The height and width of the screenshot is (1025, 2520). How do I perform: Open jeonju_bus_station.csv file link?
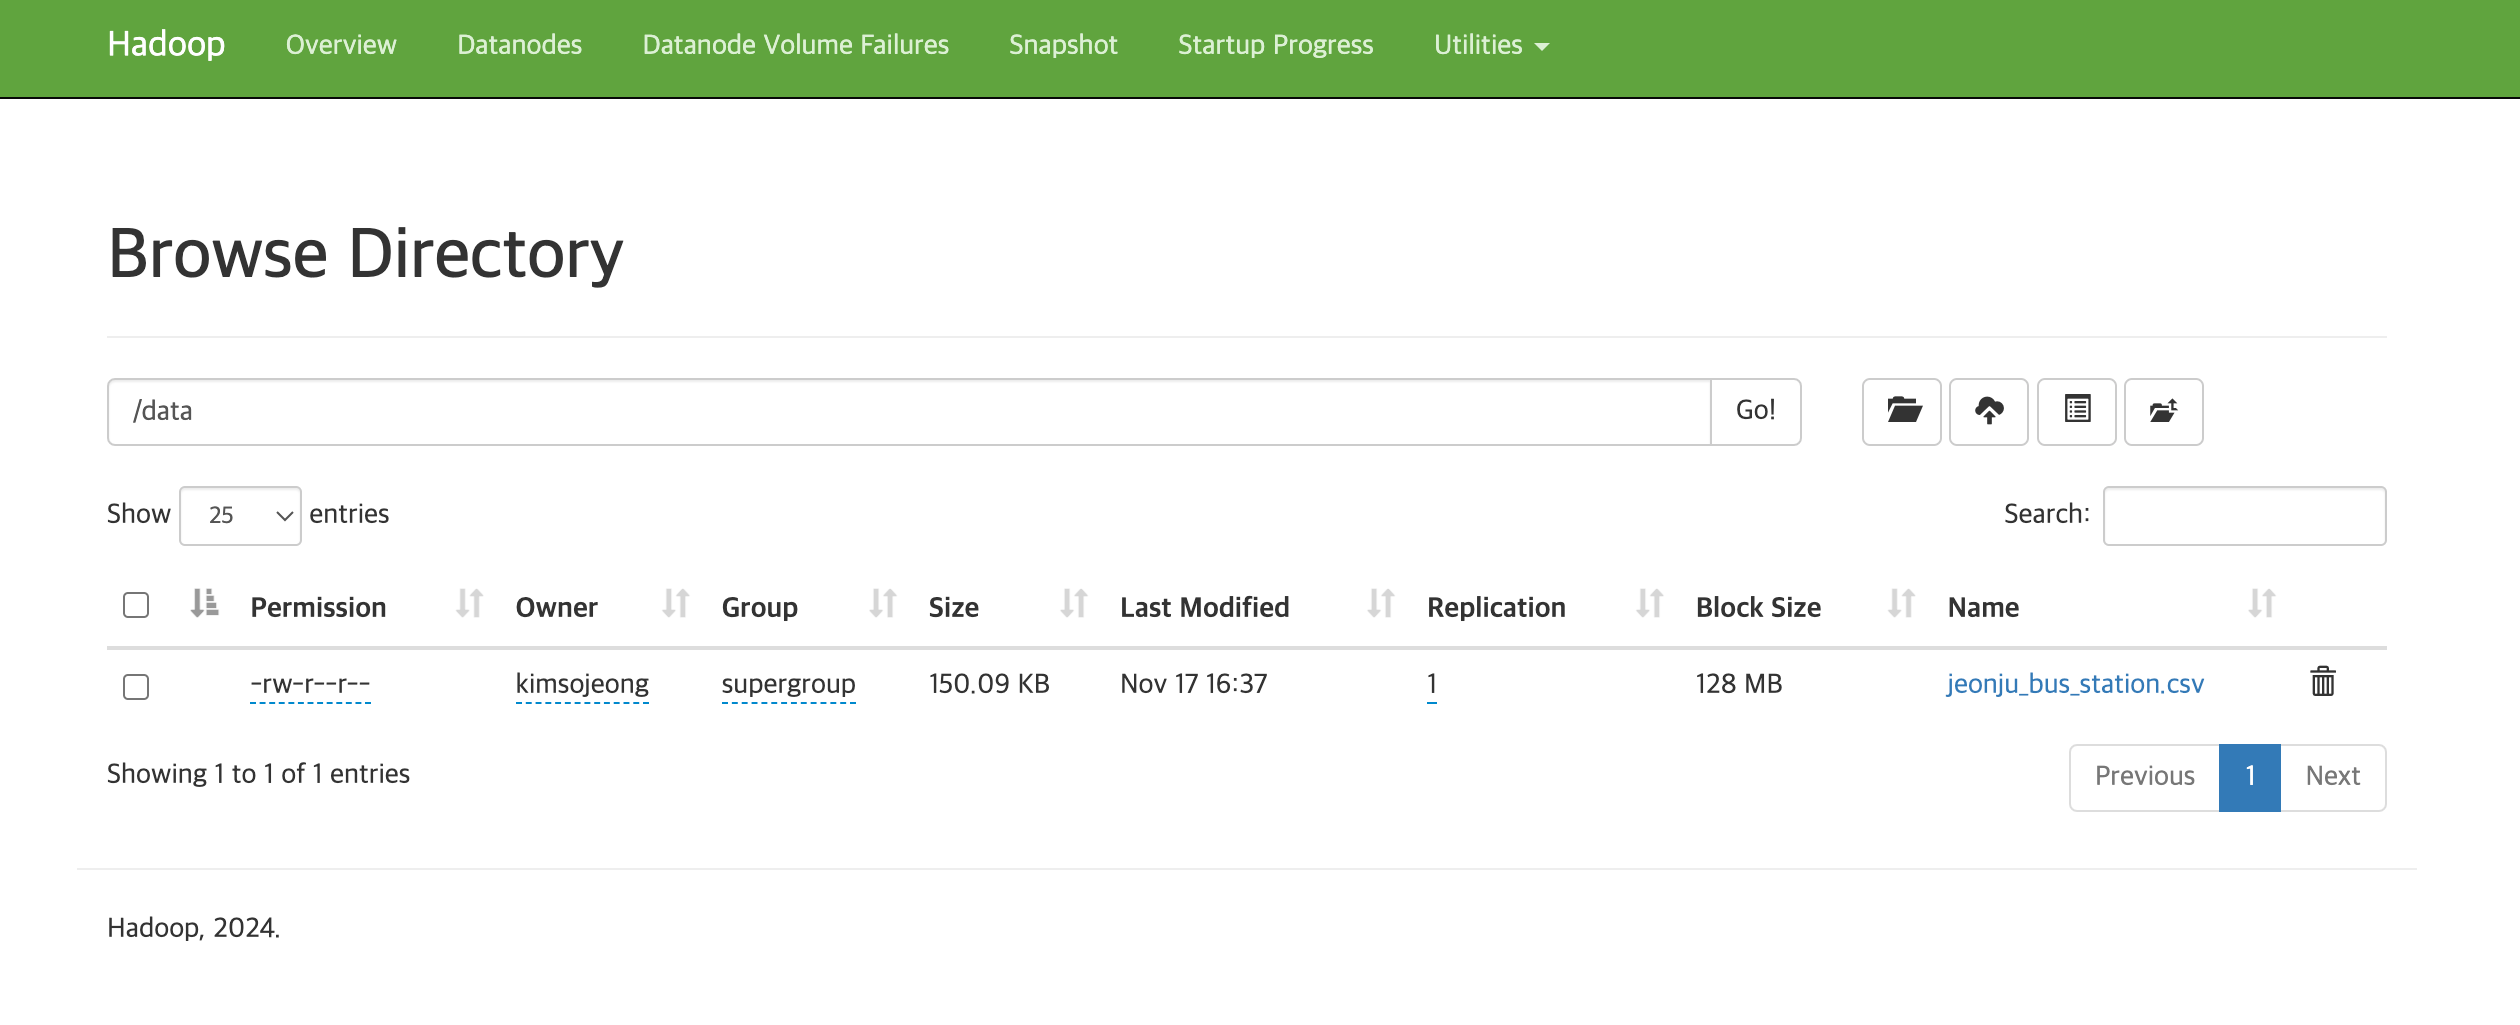pyautogui.click(x=2074, y=684)
